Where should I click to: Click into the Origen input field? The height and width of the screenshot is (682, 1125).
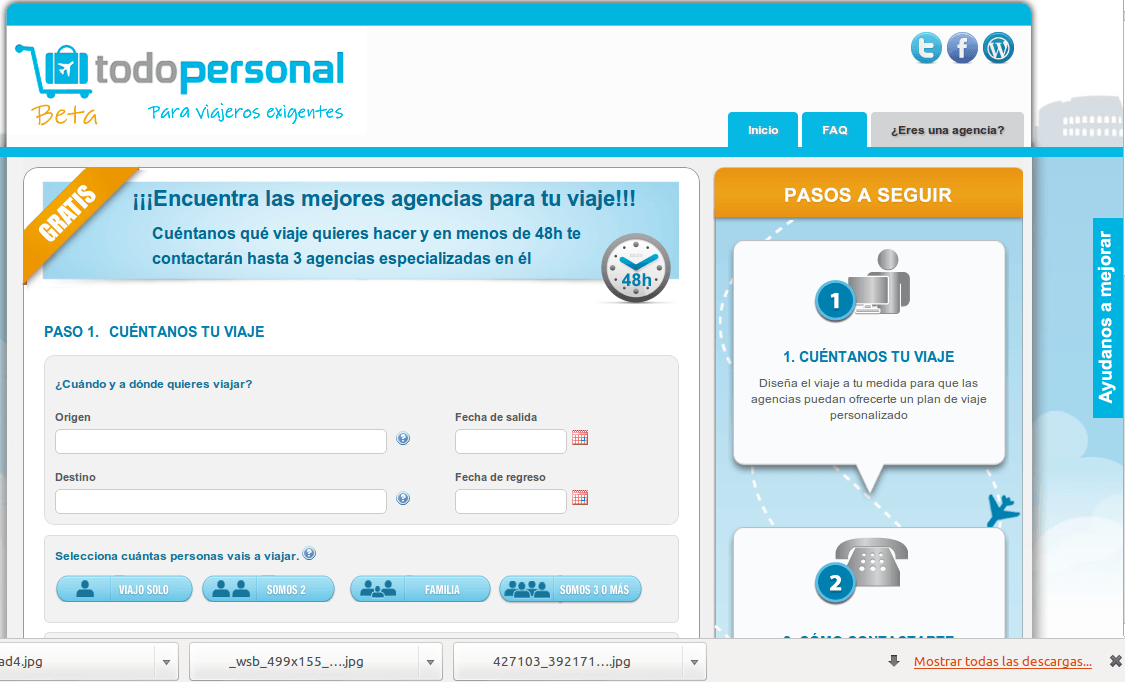pyautogui.click(x=220, y=441)
